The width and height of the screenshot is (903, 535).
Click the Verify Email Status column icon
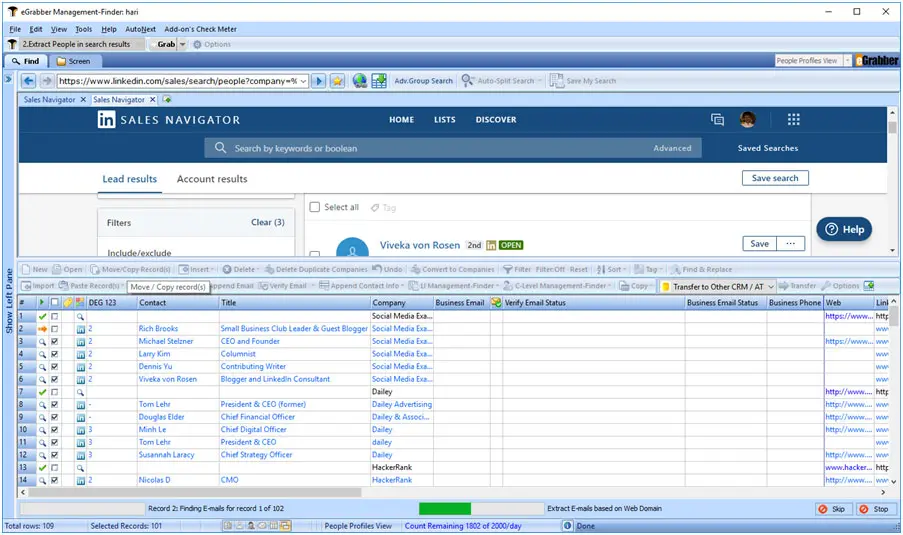pyautogui.click(x=496, y=303)
